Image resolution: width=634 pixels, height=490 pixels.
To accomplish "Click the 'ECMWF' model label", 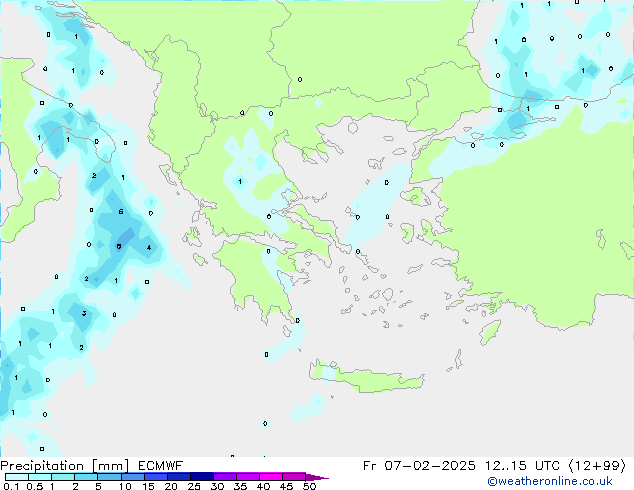I will click(x=161, y=466).
